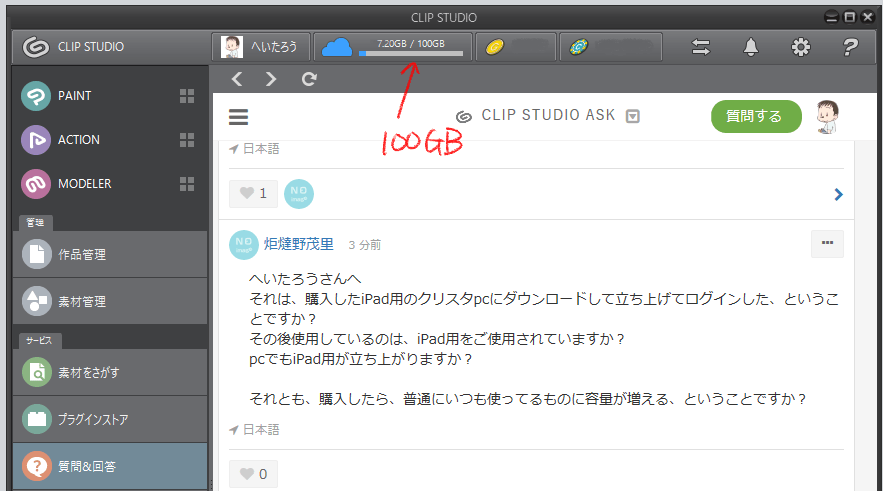Open the transfer arrows sync icon

coord(701,47)
